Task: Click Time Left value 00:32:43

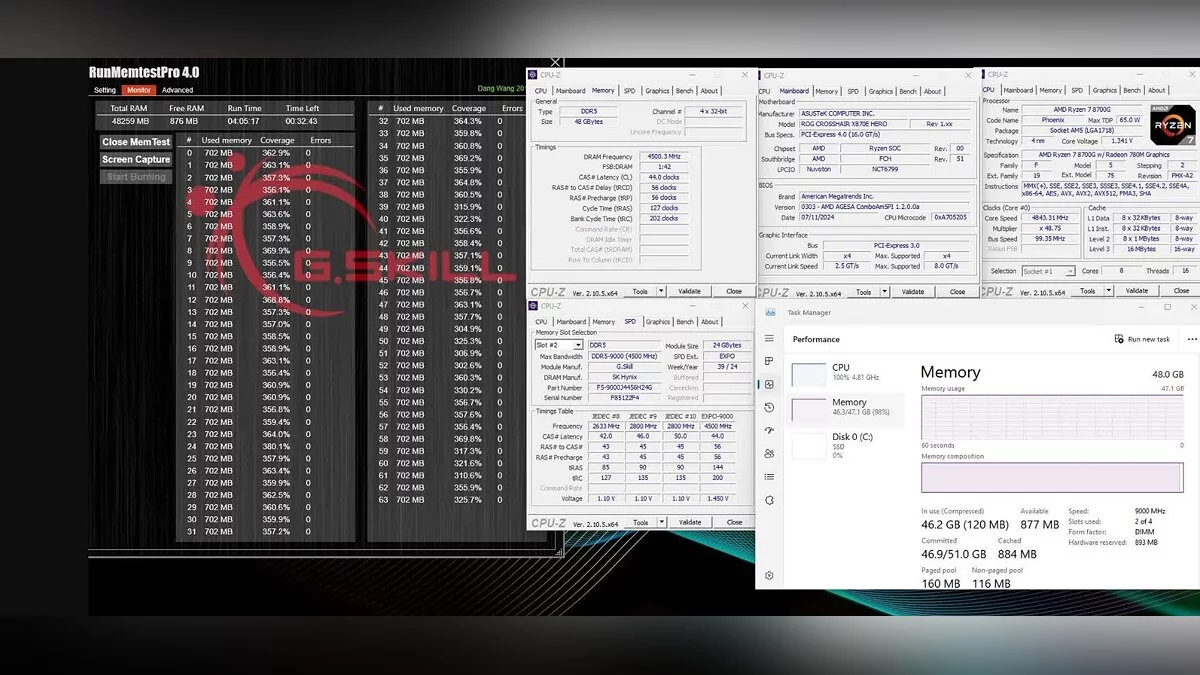Action: (301, 122)
